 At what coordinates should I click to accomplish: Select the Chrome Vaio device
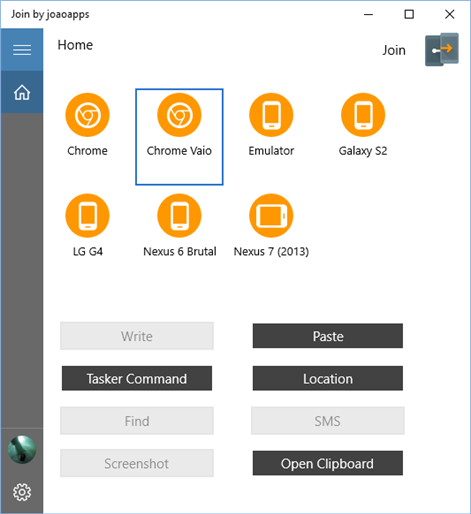pyautogui.click(x=179, y=137)
